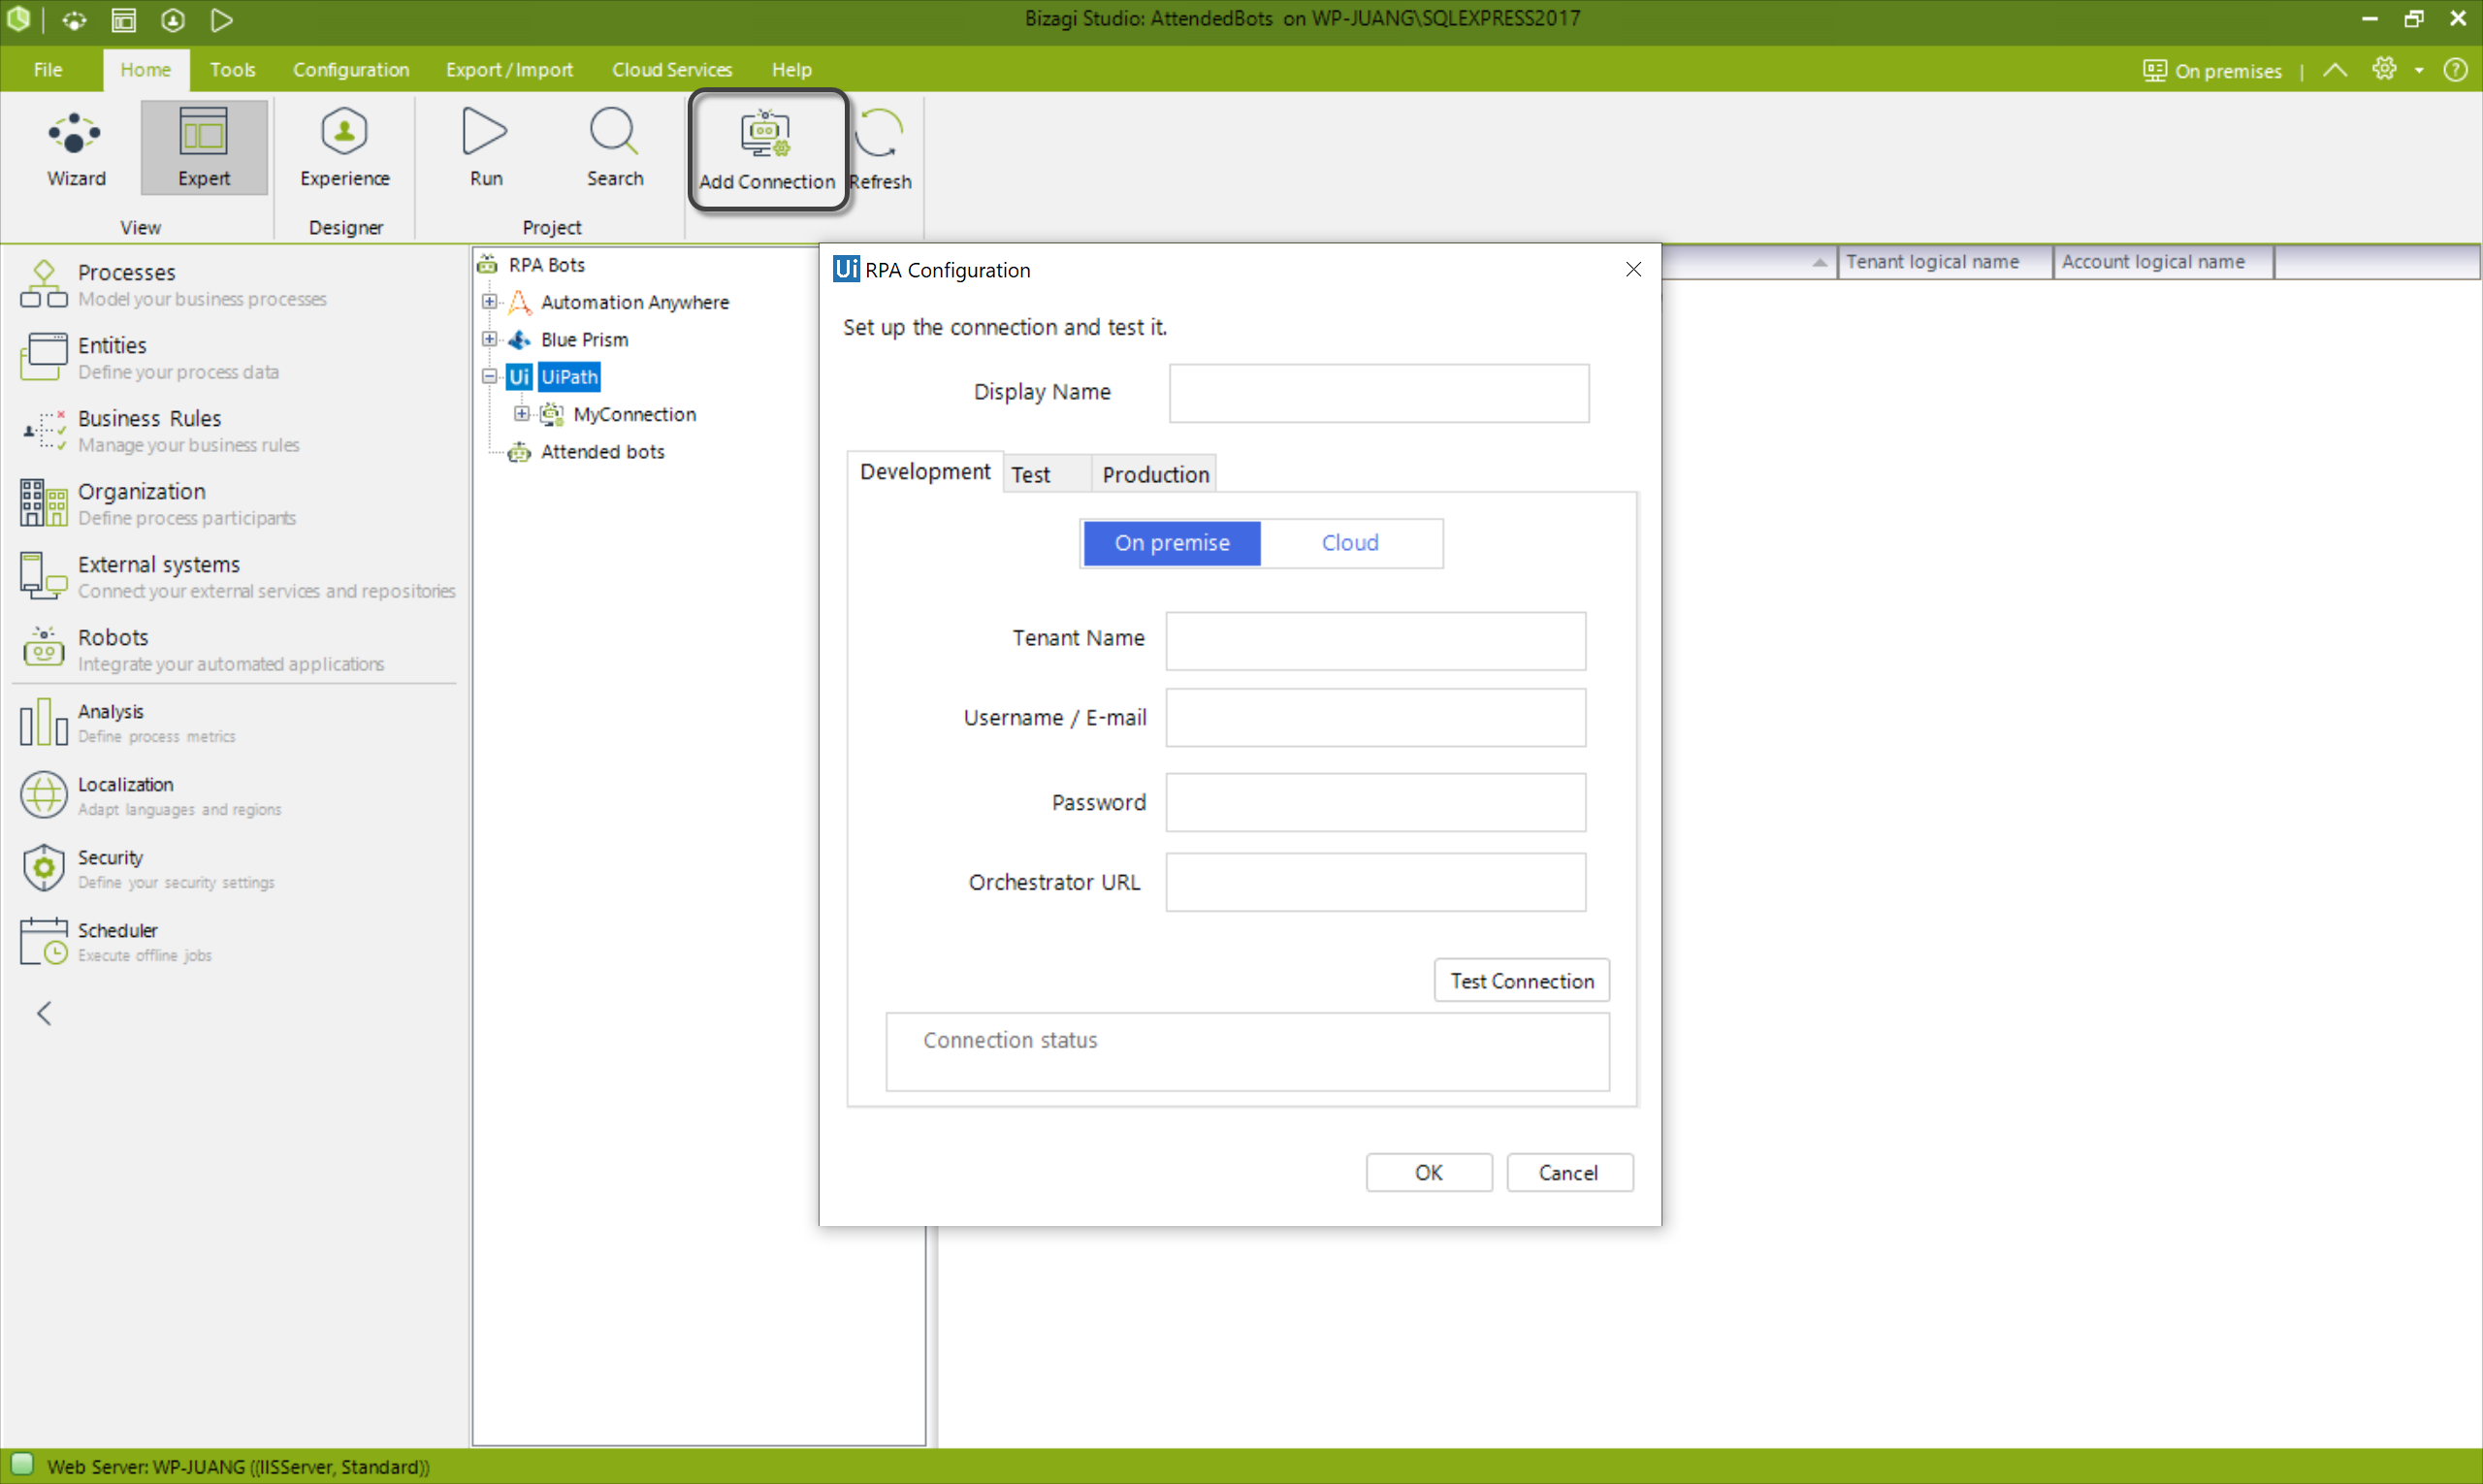Open the Search tool in the ribbon
The image size is (2483, 1484).
pos(614,148)
